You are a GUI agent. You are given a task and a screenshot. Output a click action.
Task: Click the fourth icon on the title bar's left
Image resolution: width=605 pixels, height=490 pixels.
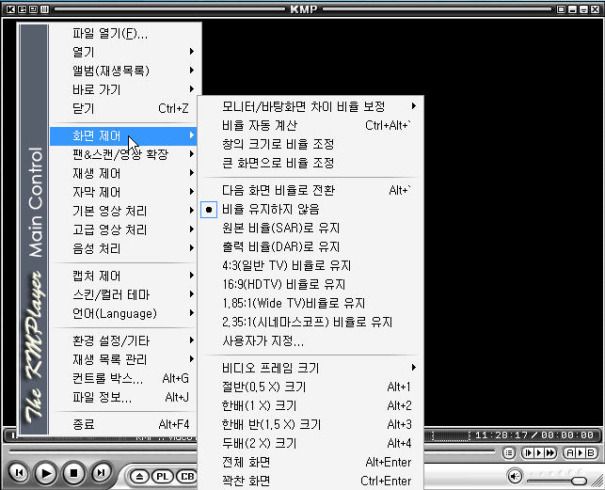tap(44, 9)
